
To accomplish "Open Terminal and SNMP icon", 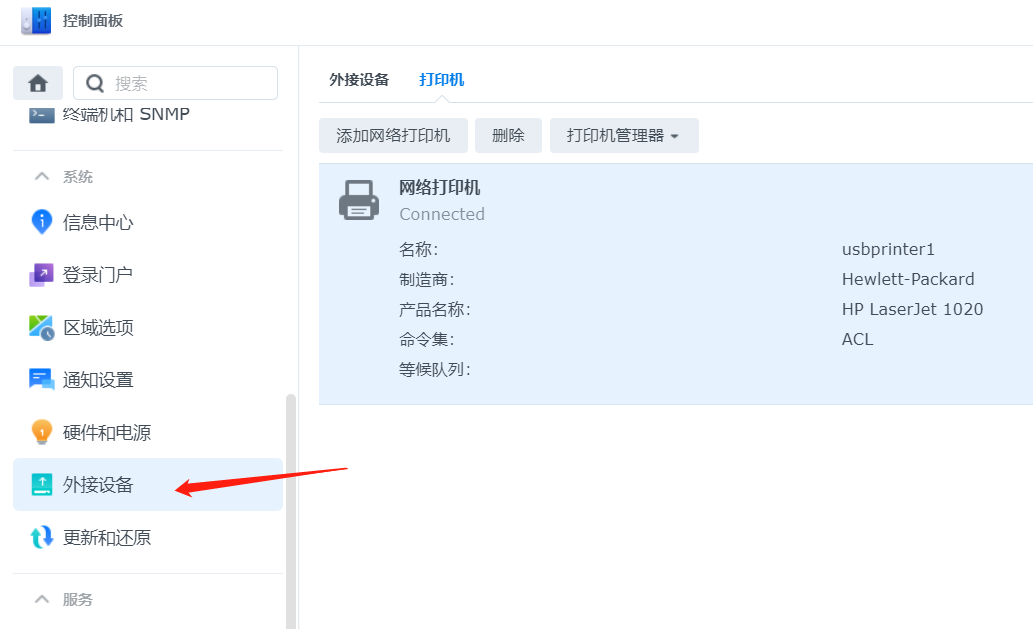I will (x=41, y=114).
